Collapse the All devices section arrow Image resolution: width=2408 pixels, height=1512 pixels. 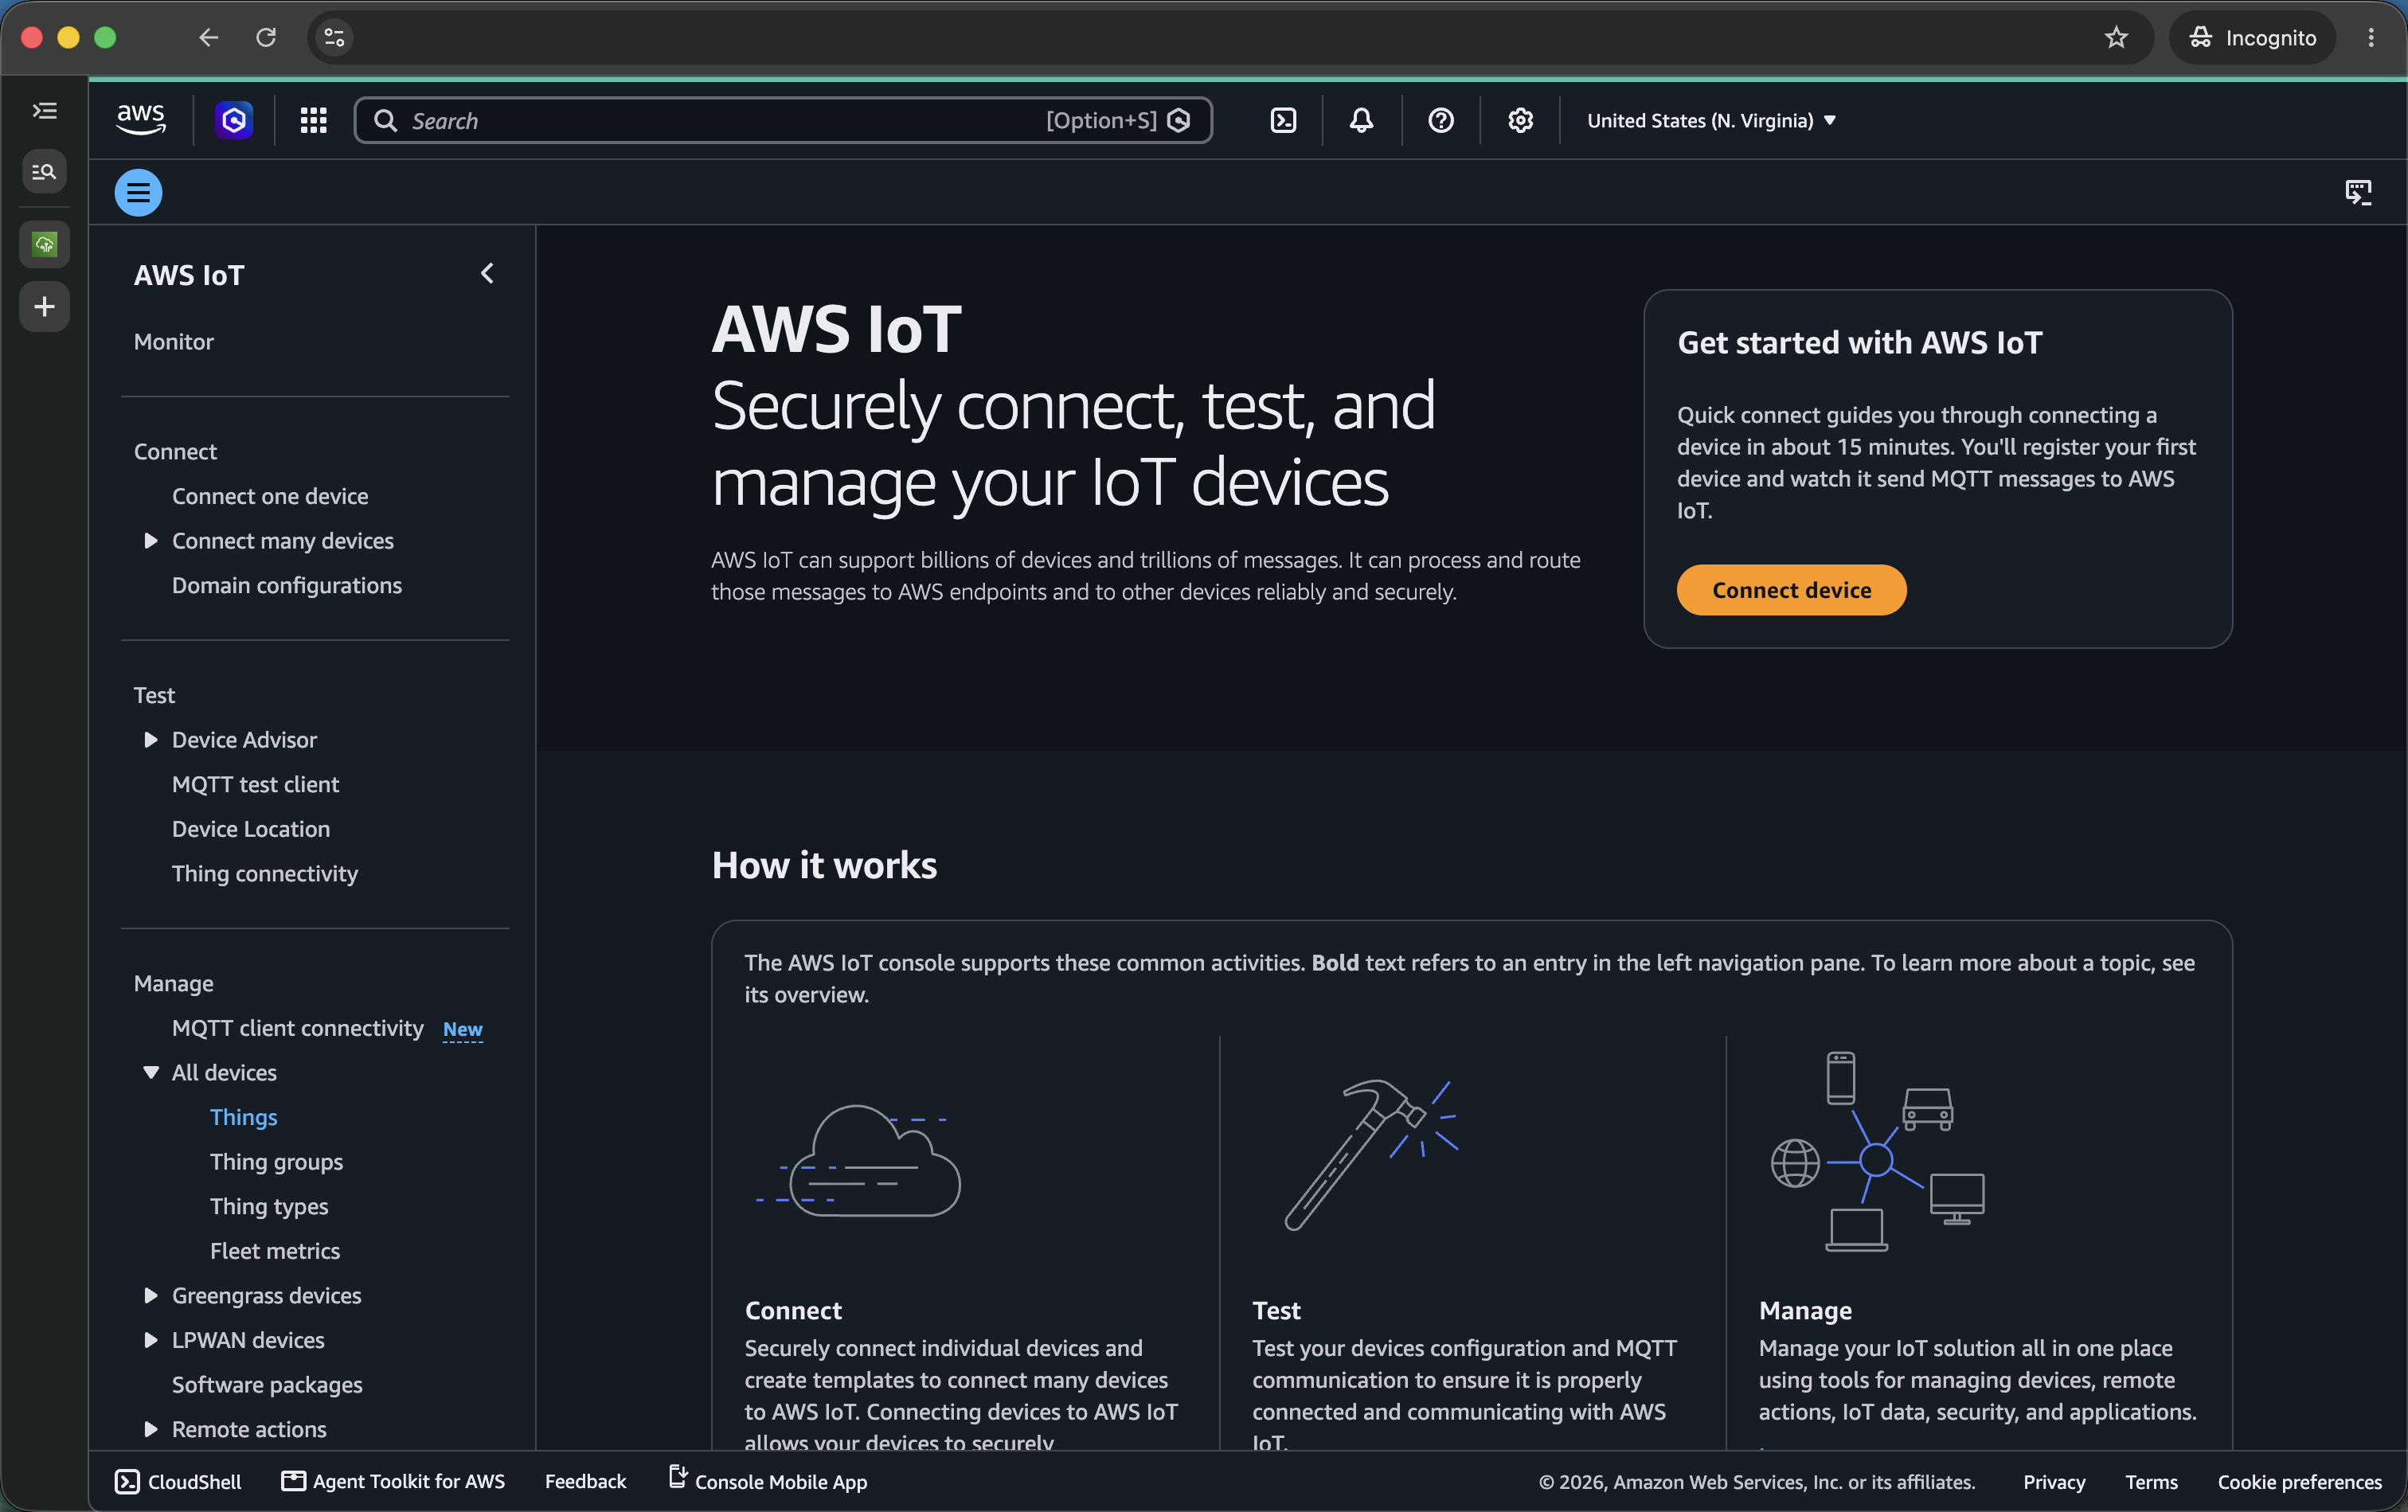tap(150, 1073)
